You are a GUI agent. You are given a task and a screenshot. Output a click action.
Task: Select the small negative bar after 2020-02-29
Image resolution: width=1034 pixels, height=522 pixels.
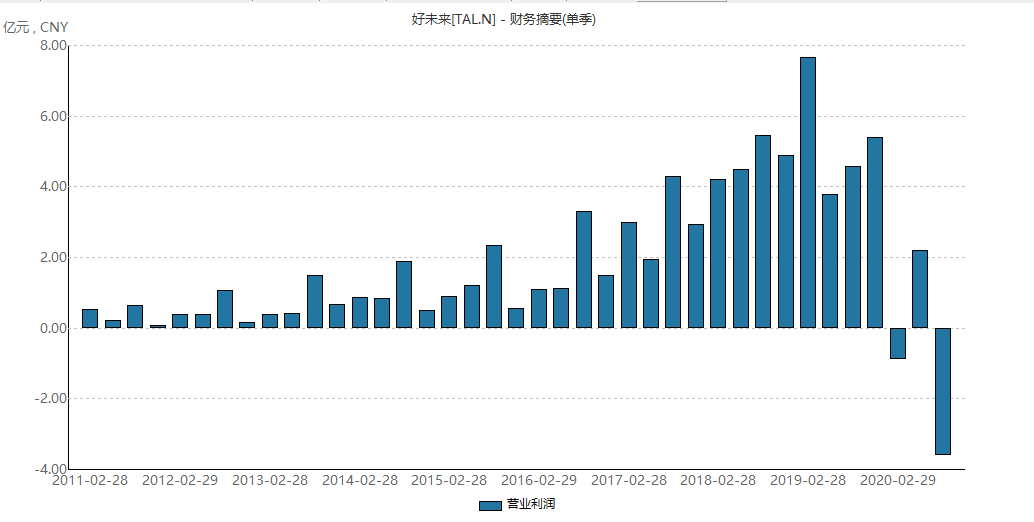[x=897, y=343]
